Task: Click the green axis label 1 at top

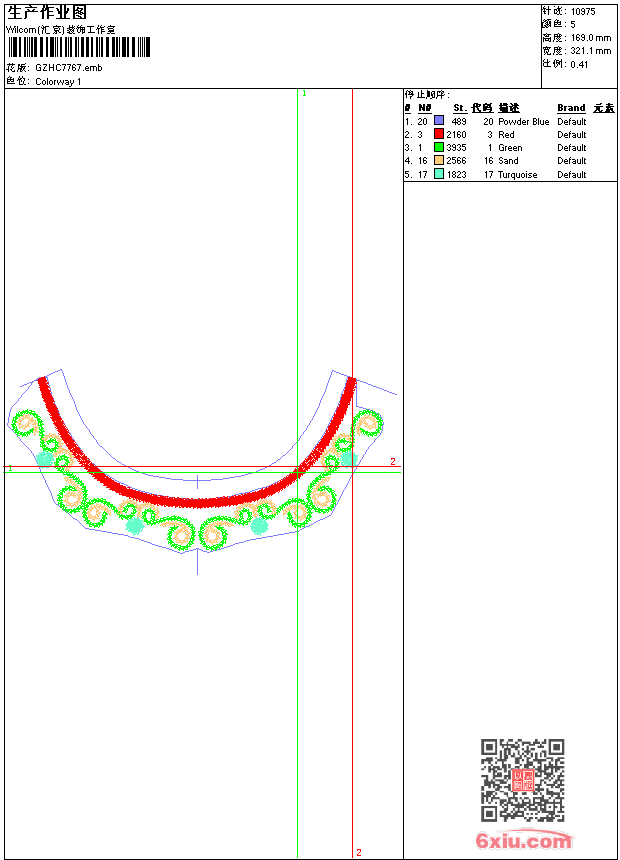Action: pyautogui.click(x=305, y=94)
